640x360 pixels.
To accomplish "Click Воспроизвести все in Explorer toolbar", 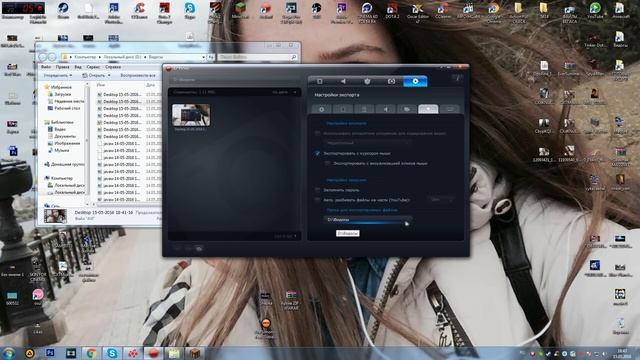I will tap(138, 76).
